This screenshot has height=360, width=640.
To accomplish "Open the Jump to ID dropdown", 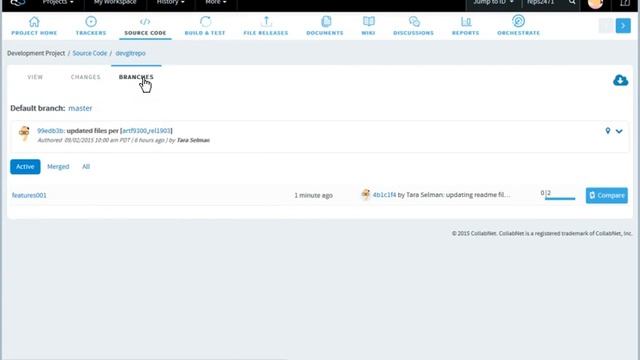I will coord(493,2).
